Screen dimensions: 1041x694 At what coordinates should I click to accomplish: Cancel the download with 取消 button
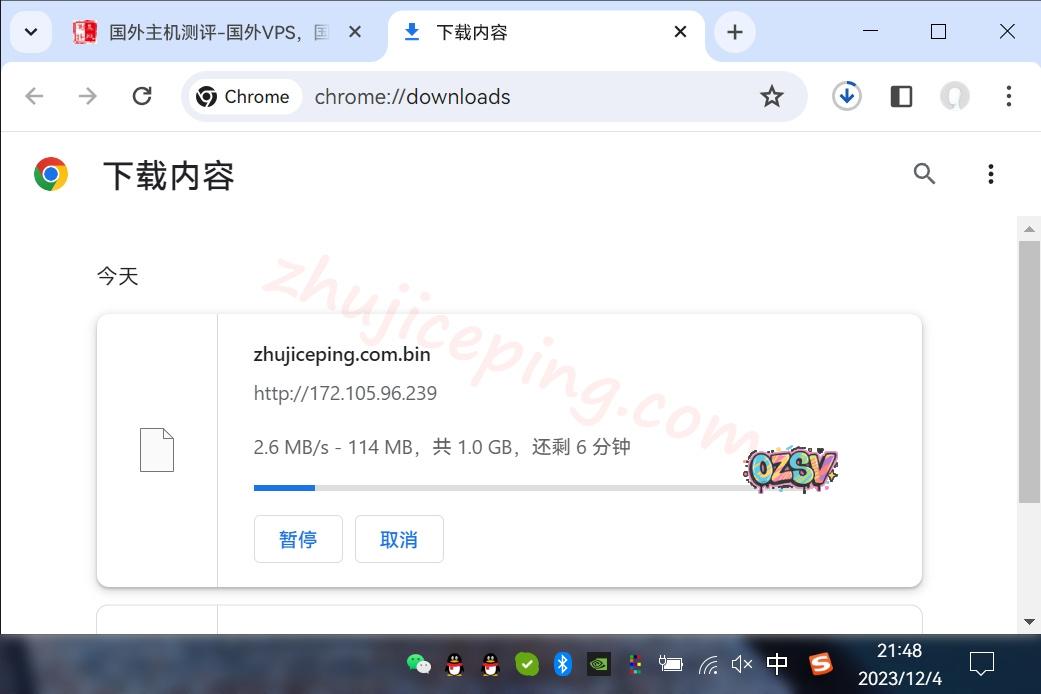[x=399, y=539]
